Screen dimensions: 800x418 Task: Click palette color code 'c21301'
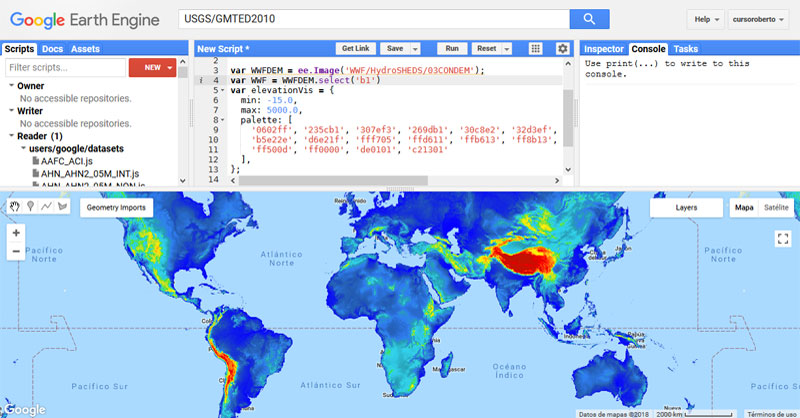(428, 150)
